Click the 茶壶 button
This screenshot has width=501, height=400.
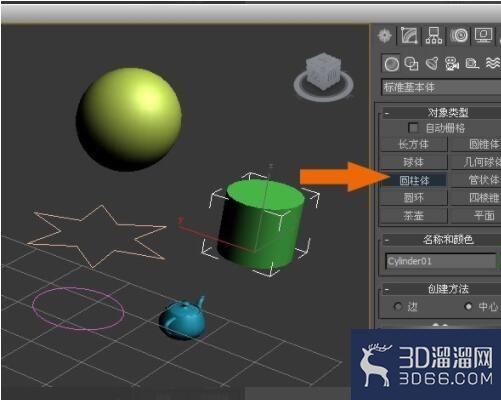(x=413, y=216)
